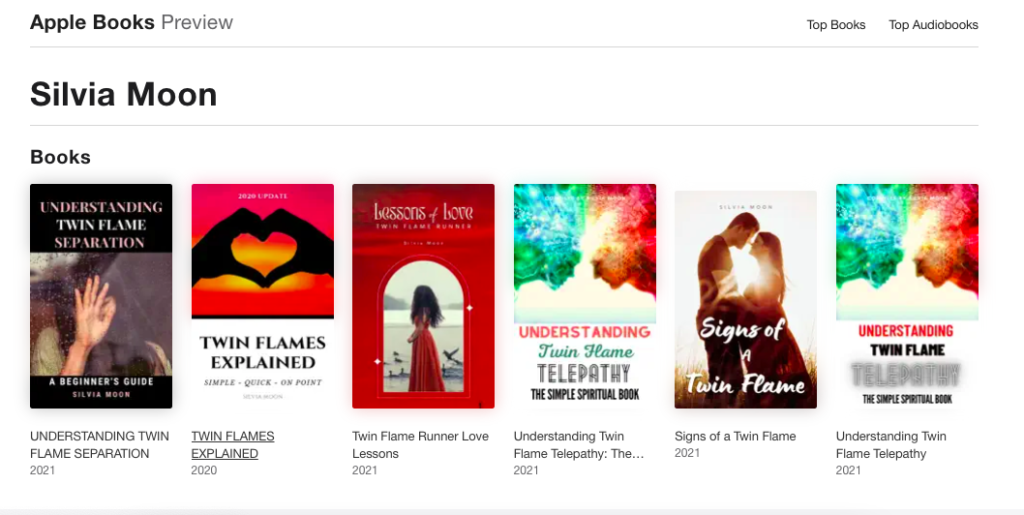Open the Top Books page
Viewport: 1024px width, 515px height.
835,25
